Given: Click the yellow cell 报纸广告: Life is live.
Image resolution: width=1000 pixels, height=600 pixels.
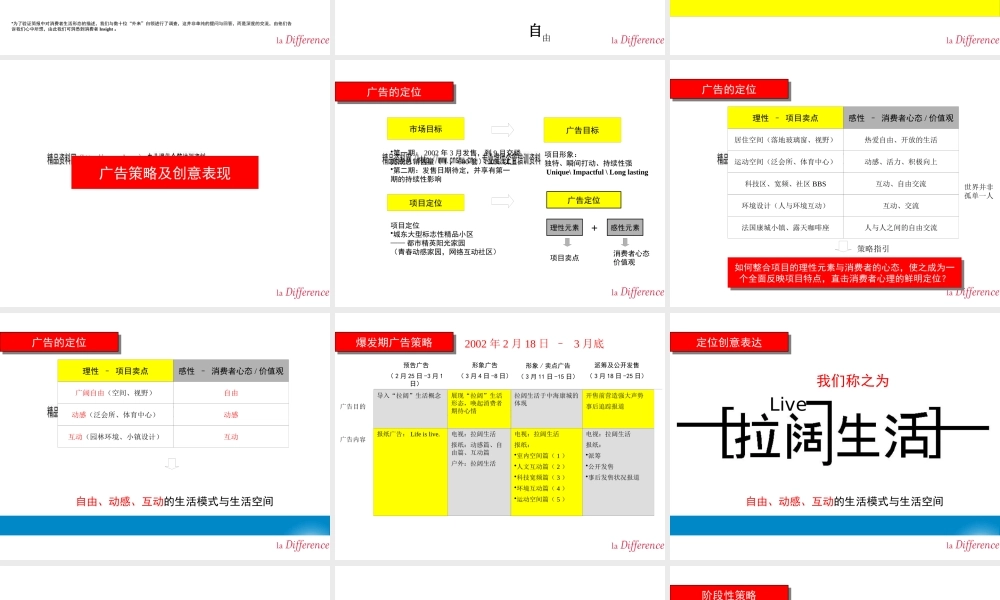Looking at the screenshot, I should [410, 472].
